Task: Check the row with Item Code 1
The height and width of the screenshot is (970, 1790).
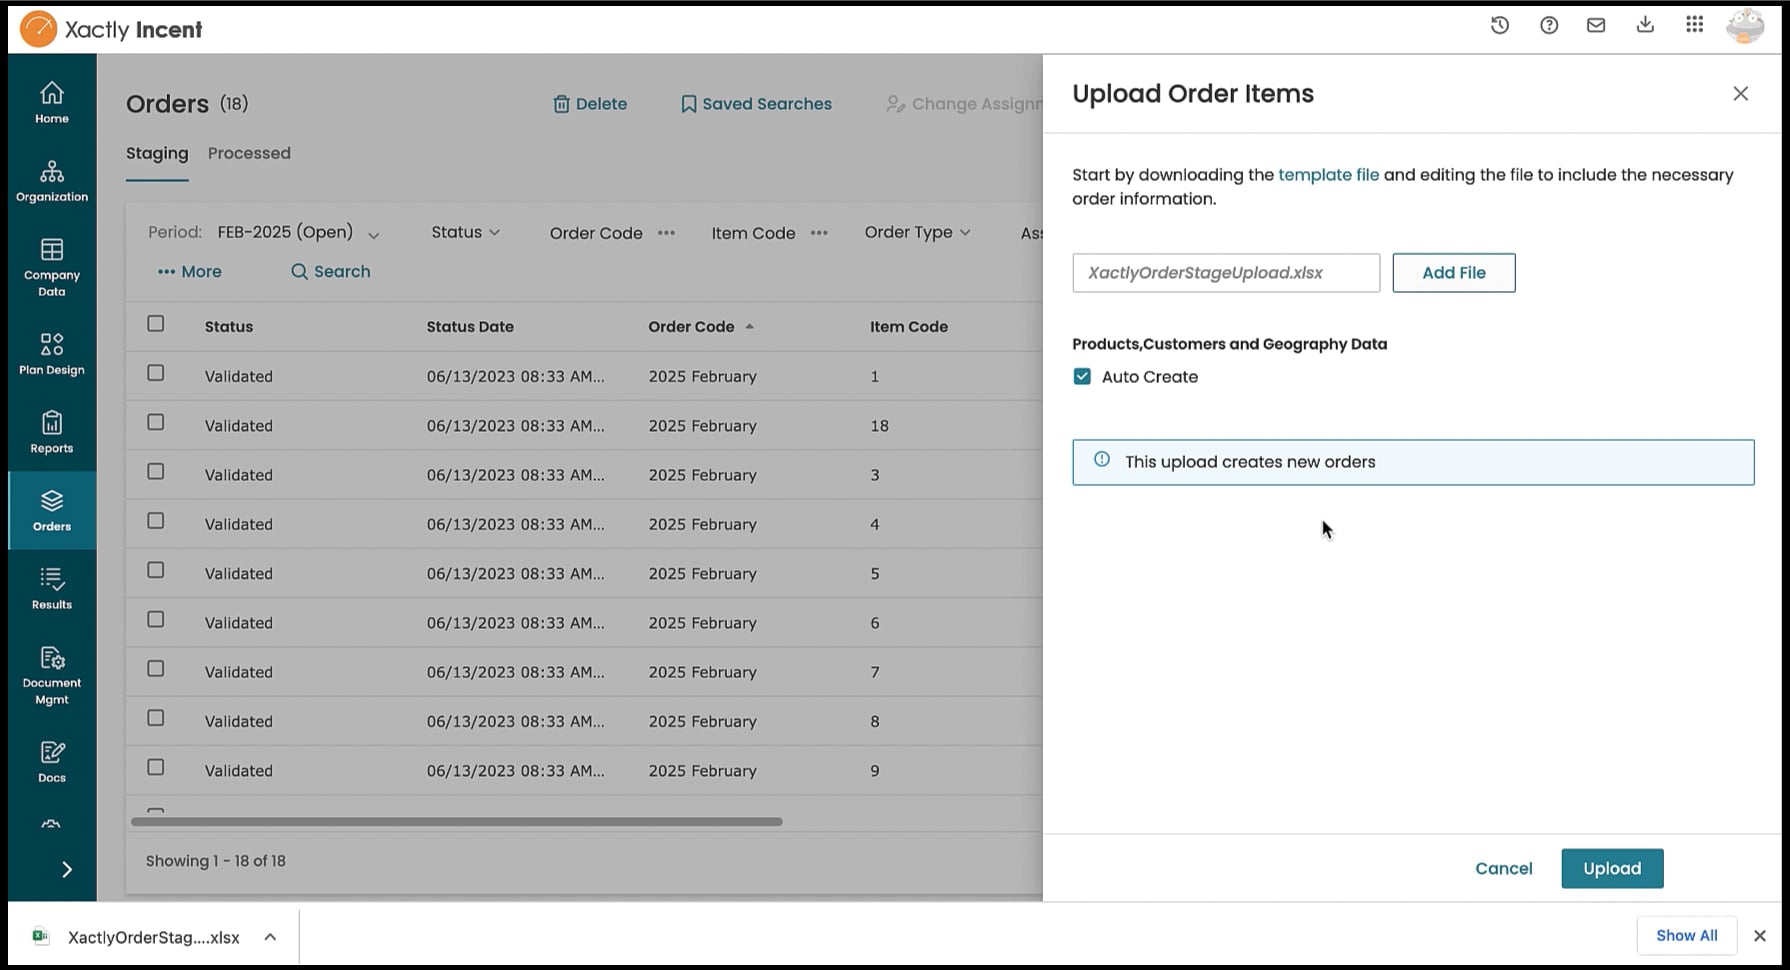Action: [155, 372]
